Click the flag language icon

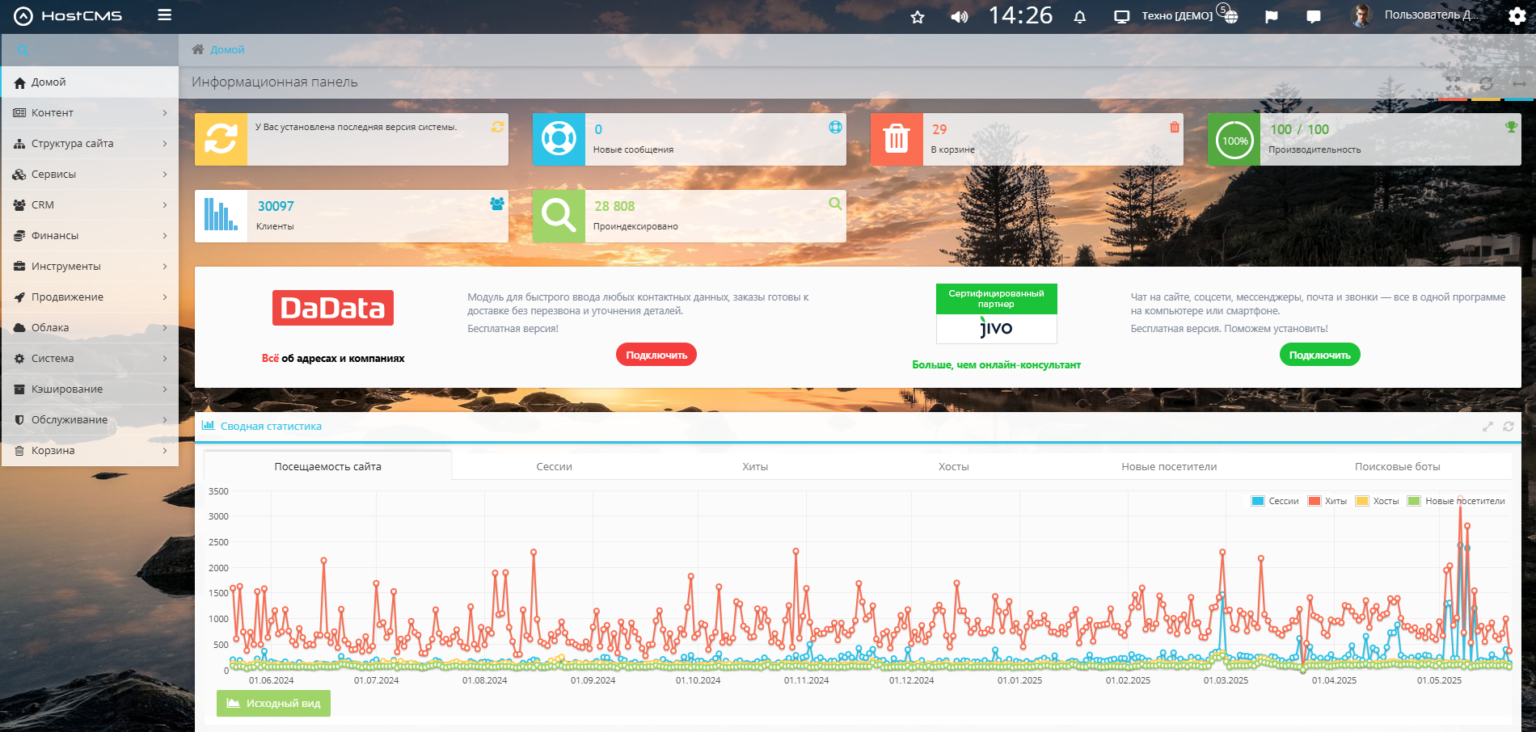(1272, 17)
